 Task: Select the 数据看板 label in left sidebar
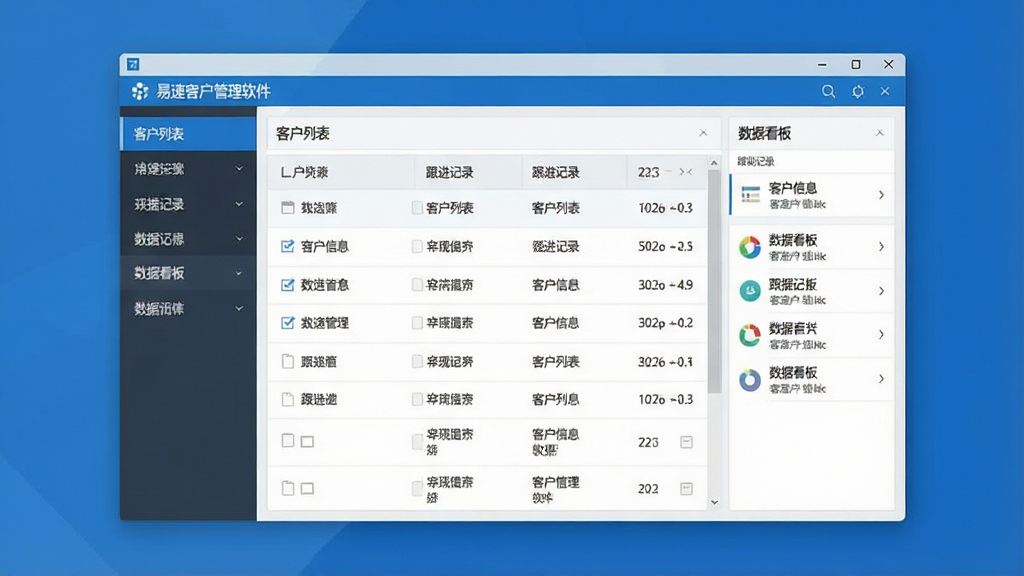(159, 273)
